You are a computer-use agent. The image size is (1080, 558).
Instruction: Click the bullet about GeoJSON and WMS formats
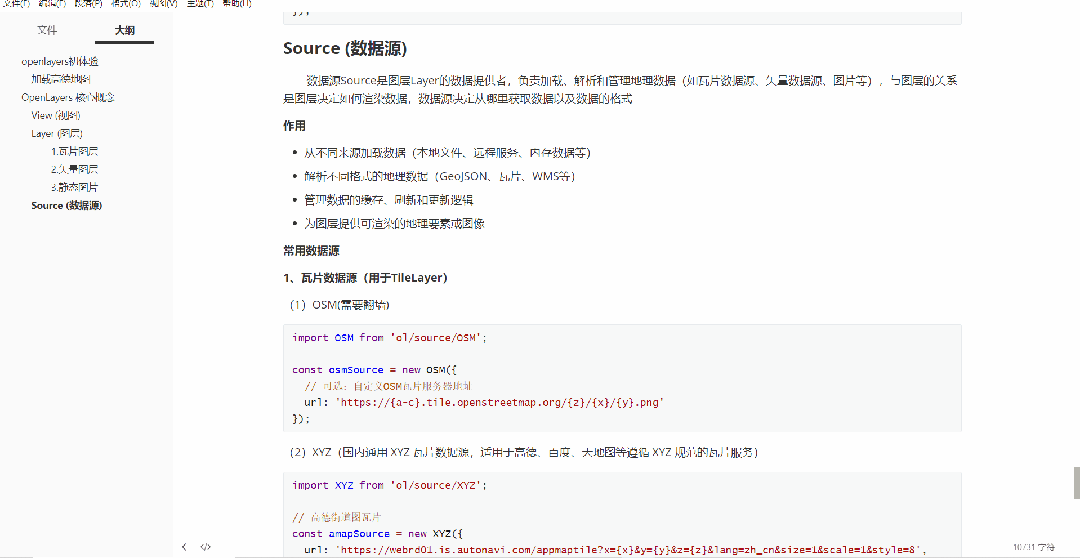439,176
